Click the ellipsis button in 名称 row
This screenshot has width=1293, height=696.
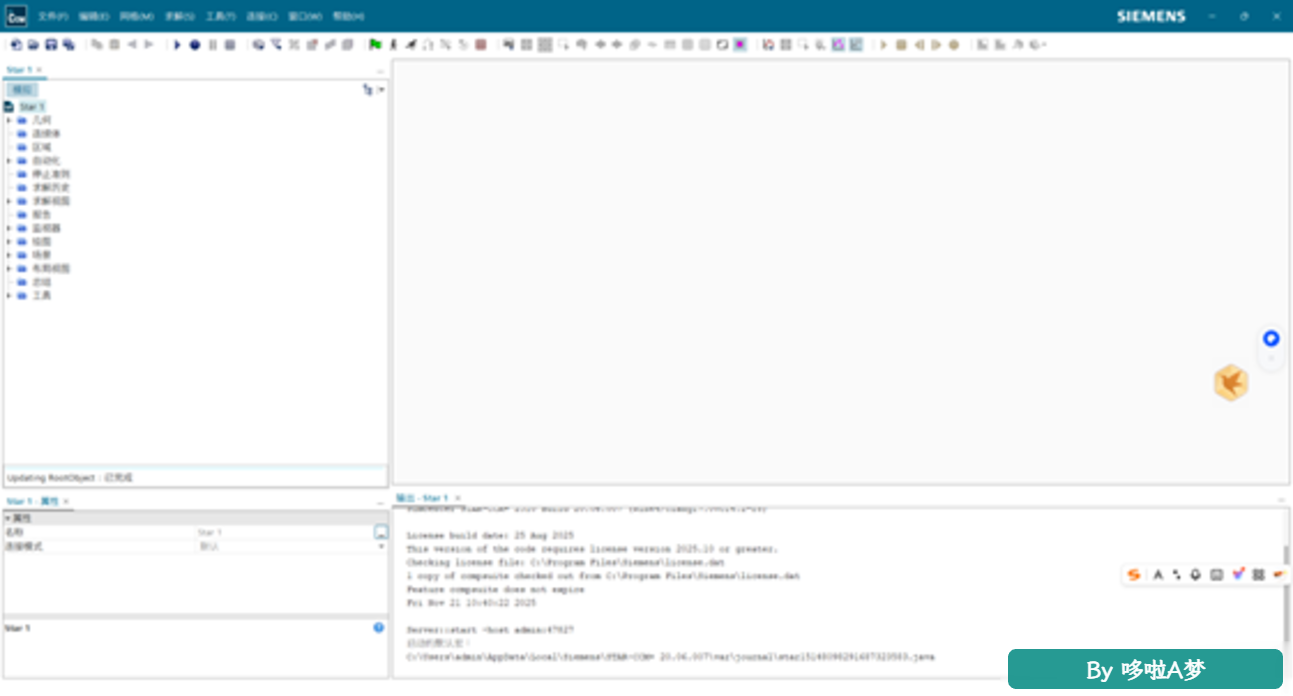381,533
